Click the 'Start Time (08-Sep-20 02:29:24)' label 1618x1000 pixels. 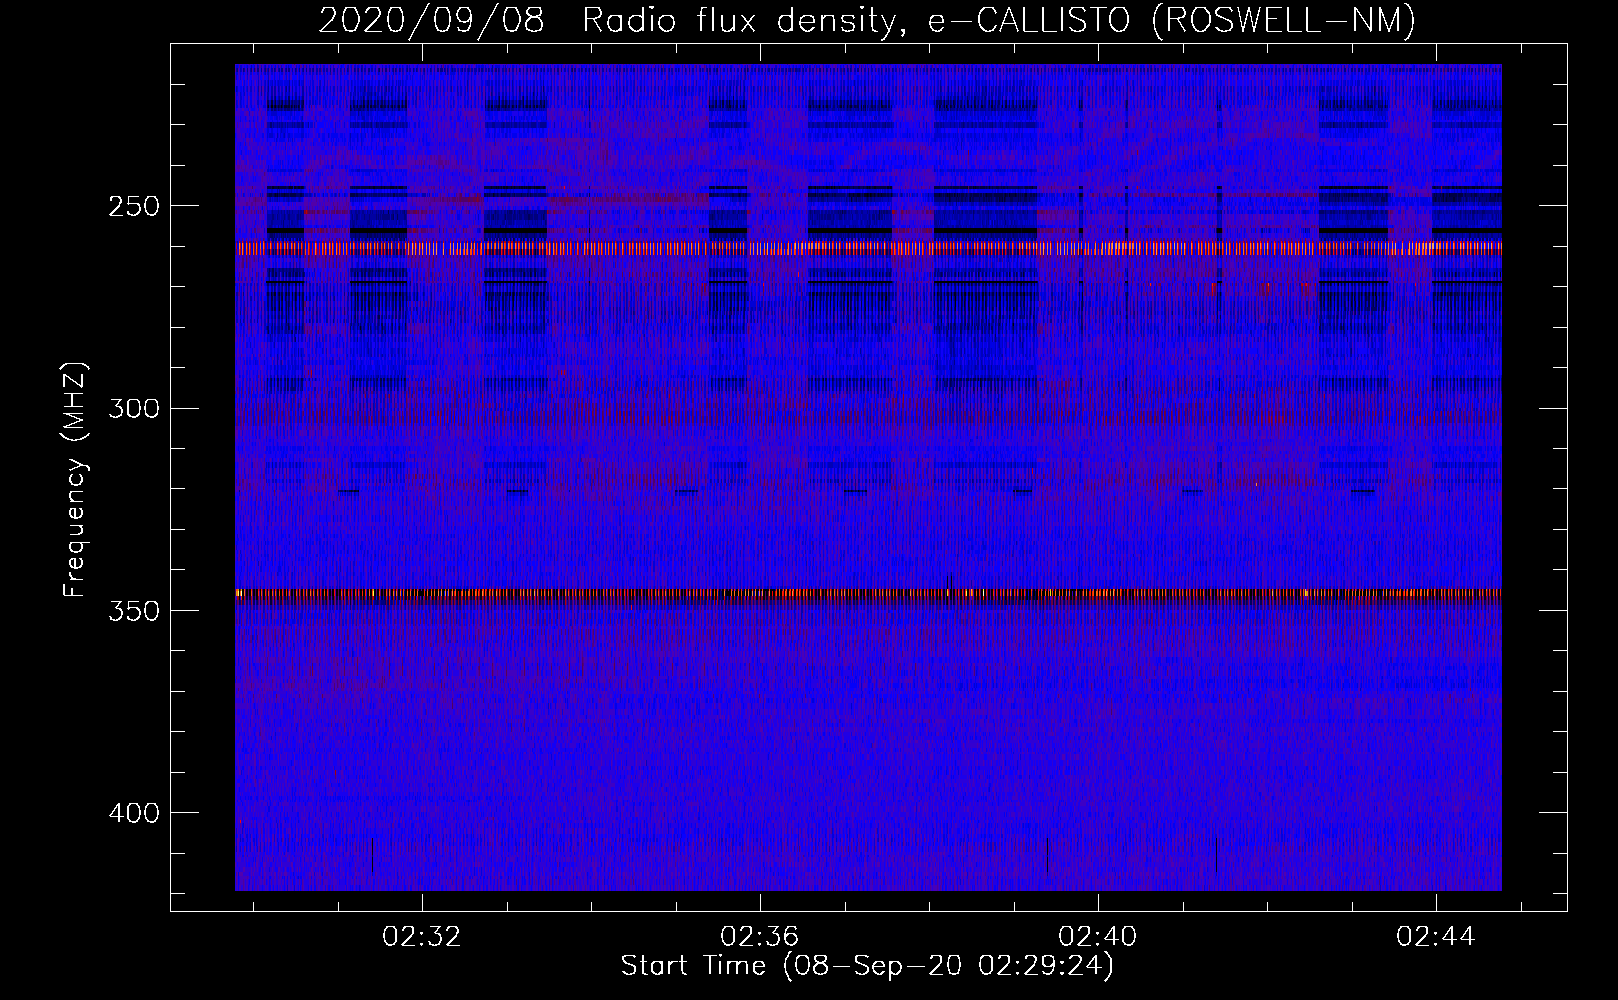(867, 966)
